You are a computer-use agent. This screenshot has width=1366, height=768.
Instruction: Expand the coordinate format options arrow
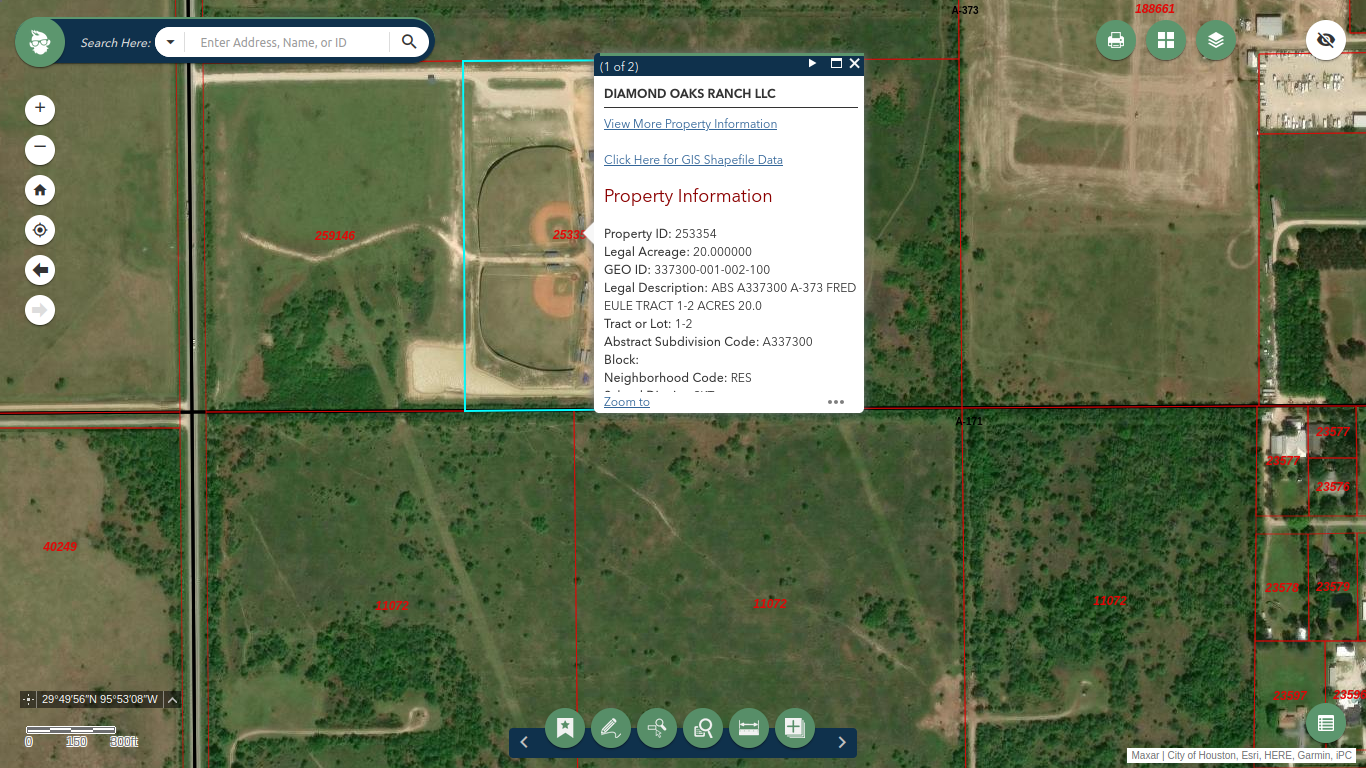point(172,699)
